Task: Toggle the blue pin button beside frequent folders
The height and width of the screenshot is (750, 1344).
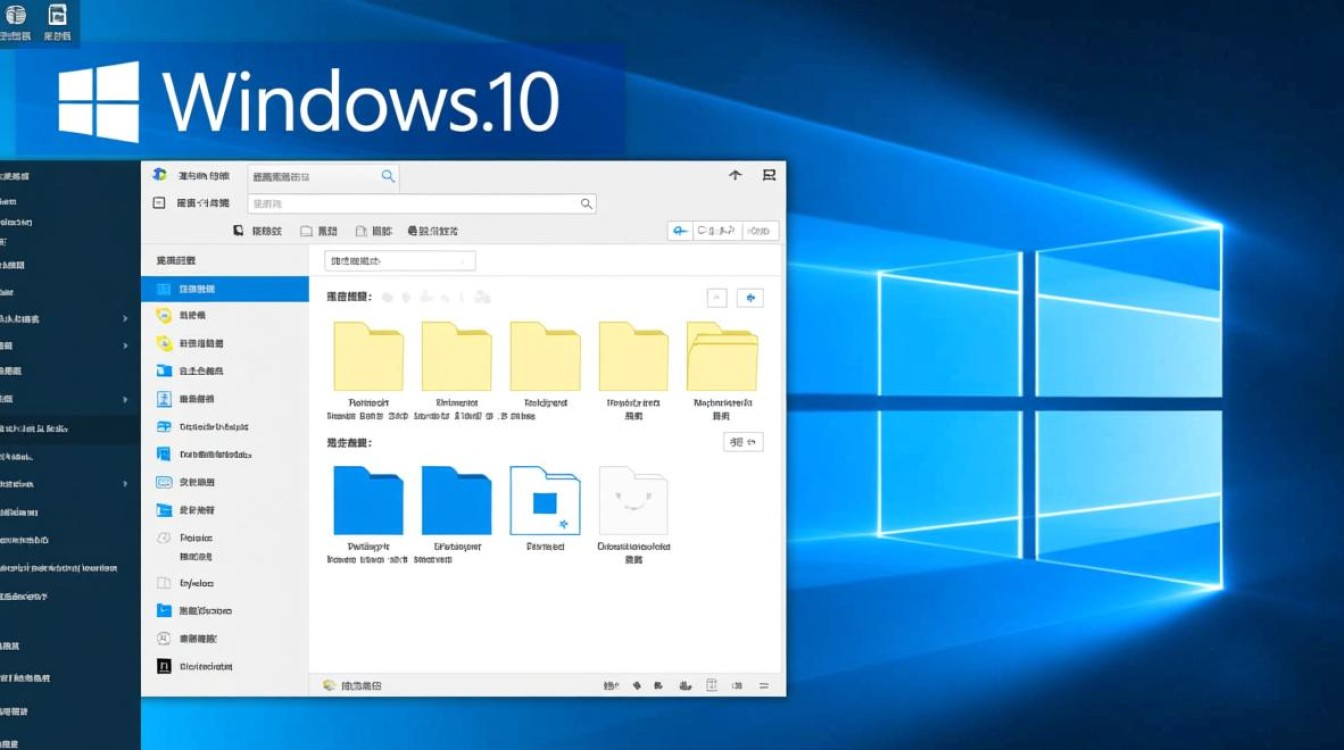Action: coord(751,297)
